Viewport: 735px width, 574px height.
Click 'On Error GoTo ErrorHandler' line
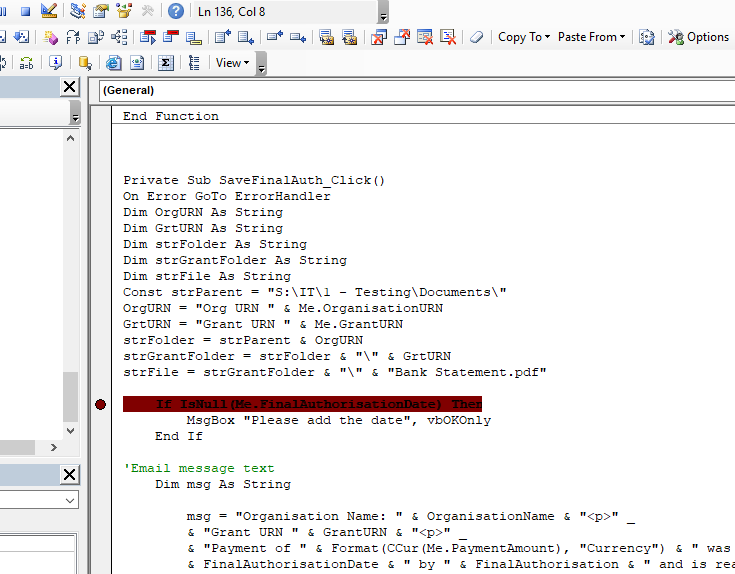point(226,196)
